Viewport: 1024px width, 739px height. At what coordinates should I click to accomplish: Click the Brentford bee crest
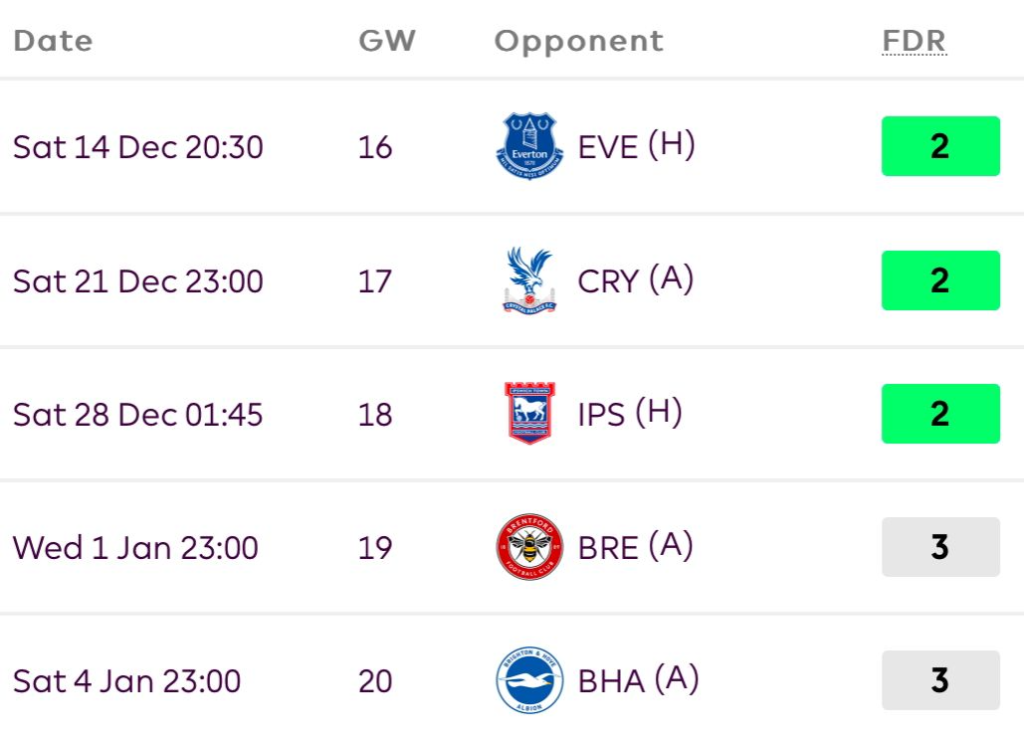tap(530, 547)
